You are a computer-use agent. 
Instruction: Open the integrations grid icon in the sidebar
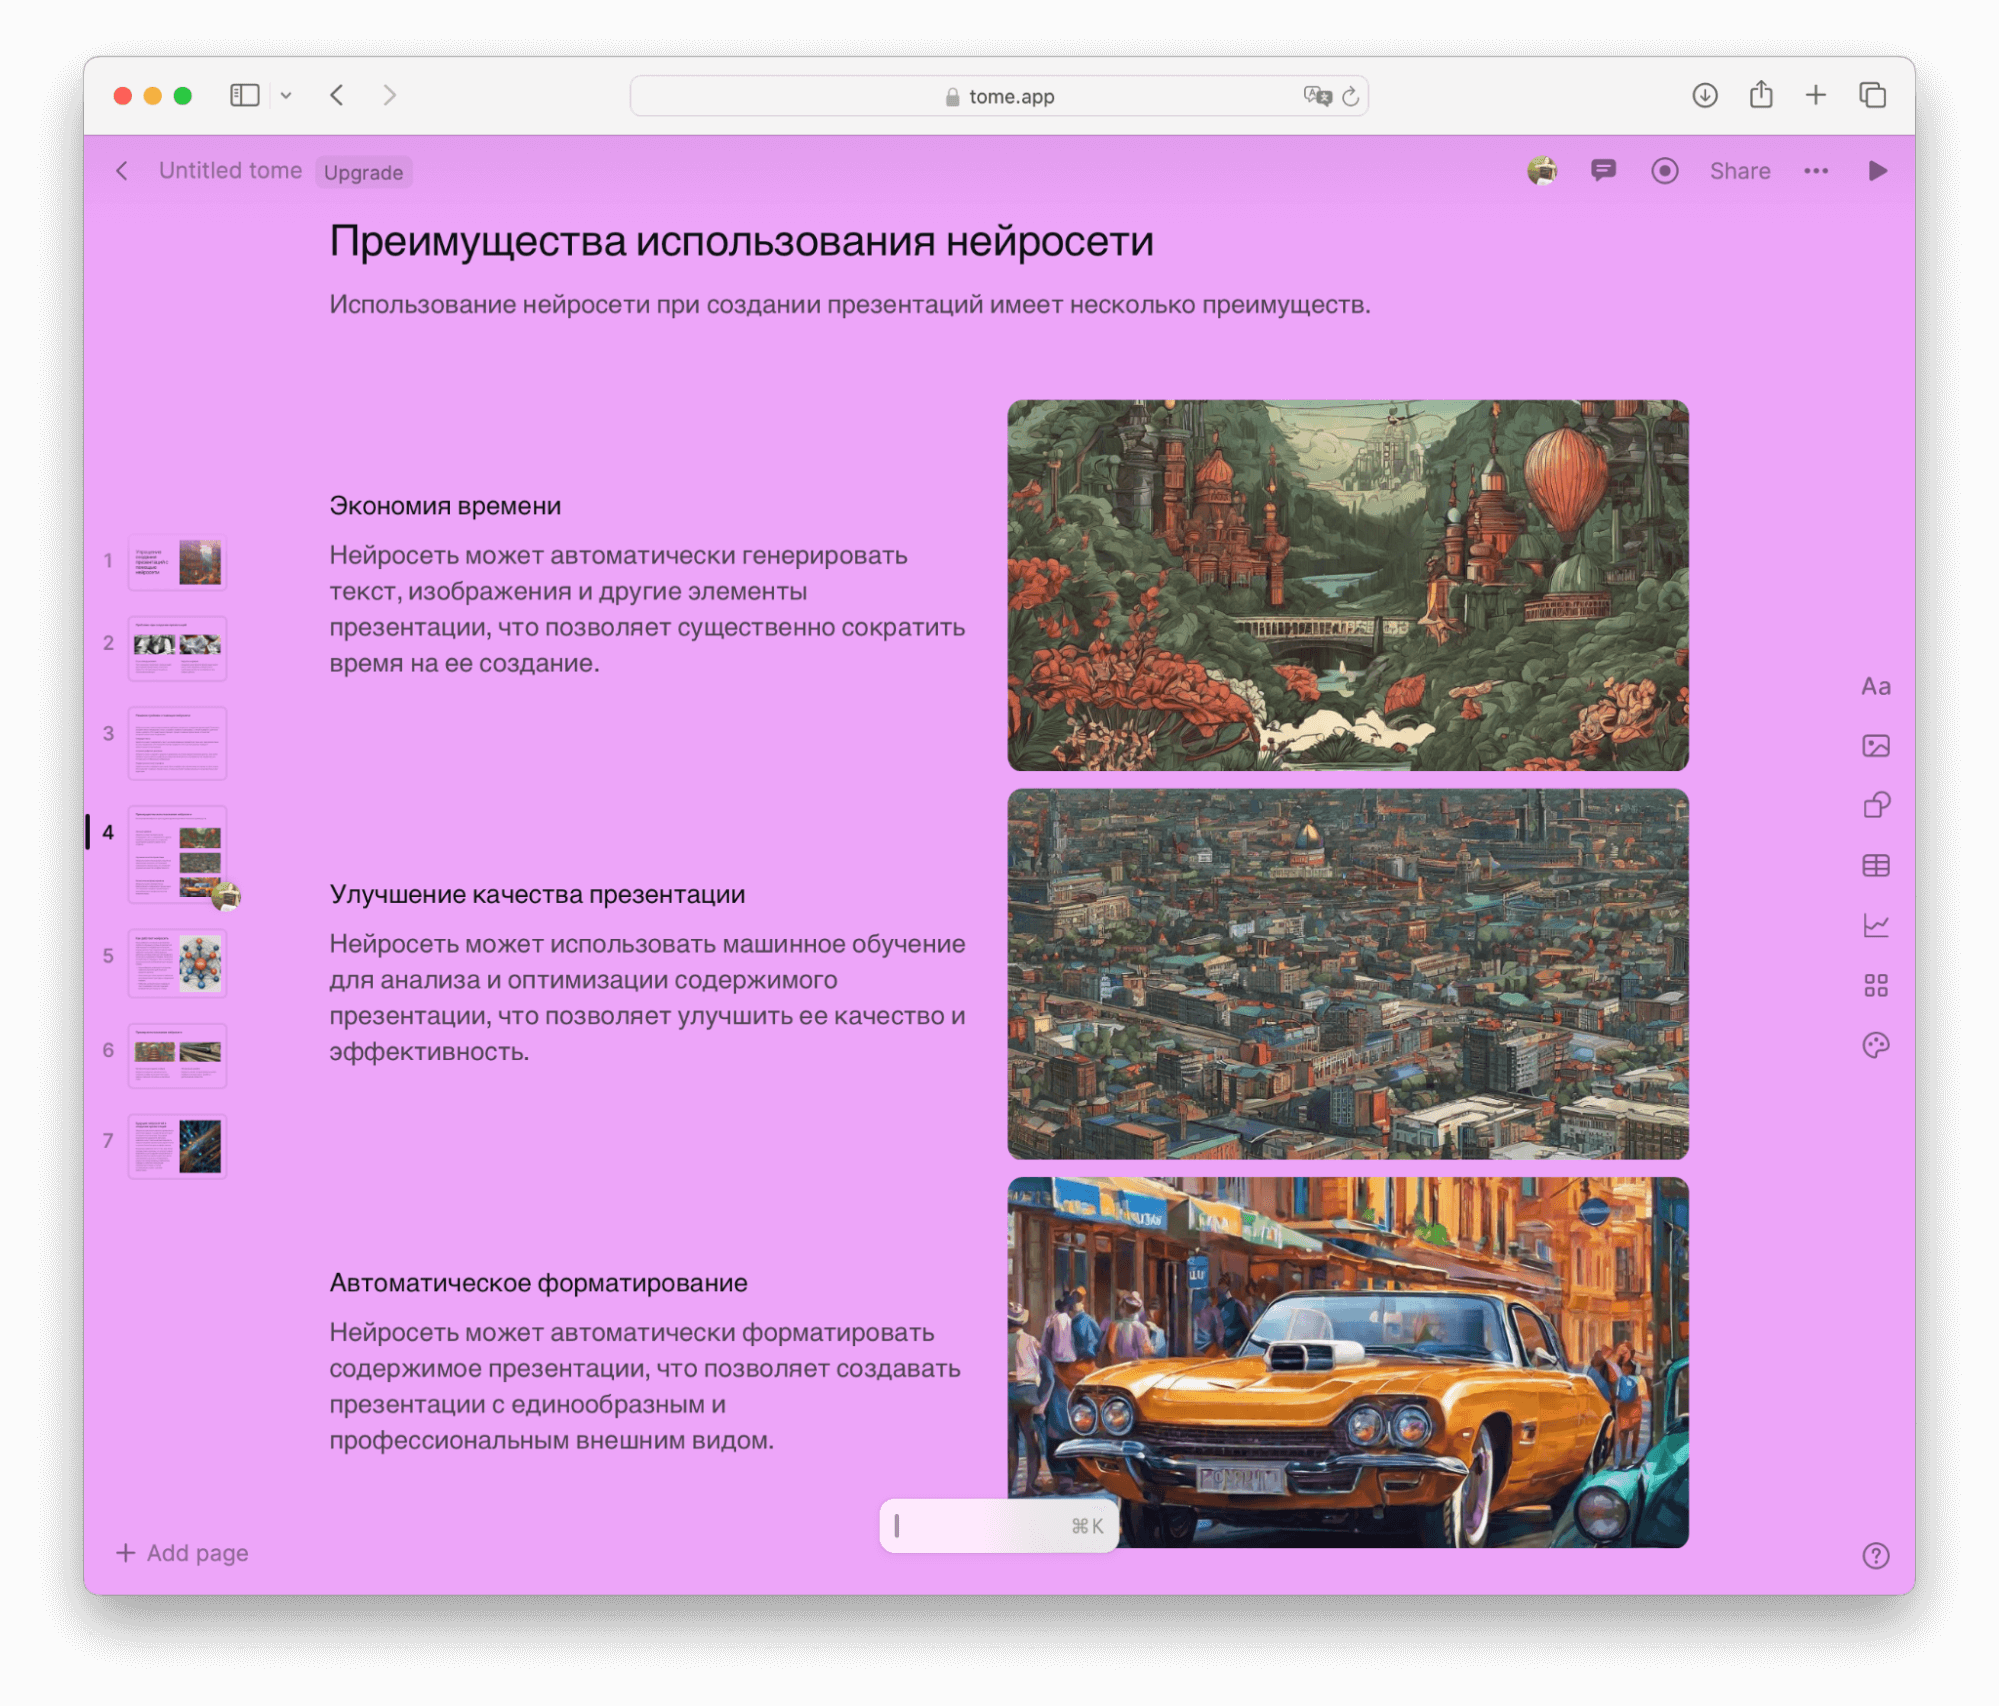coord(1875,985)
